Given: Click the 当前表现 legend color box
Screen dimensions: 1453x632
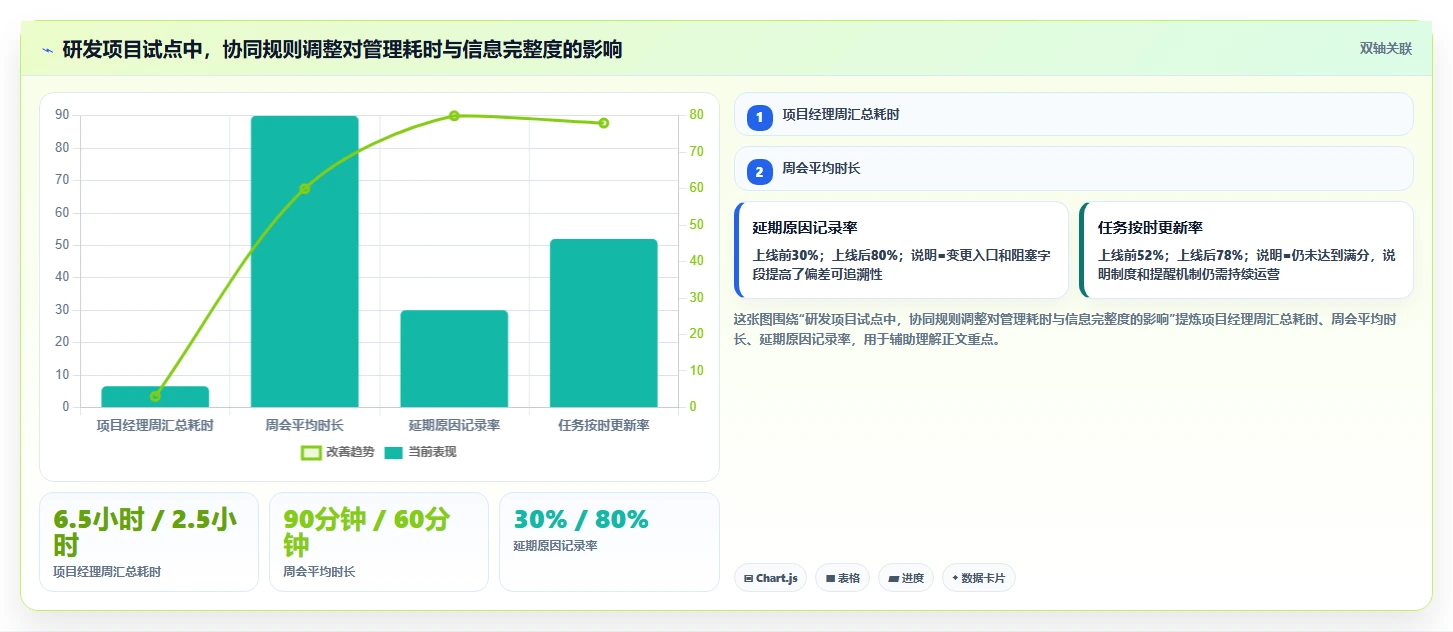Looking at the screenshot, I should click(394, 453).
